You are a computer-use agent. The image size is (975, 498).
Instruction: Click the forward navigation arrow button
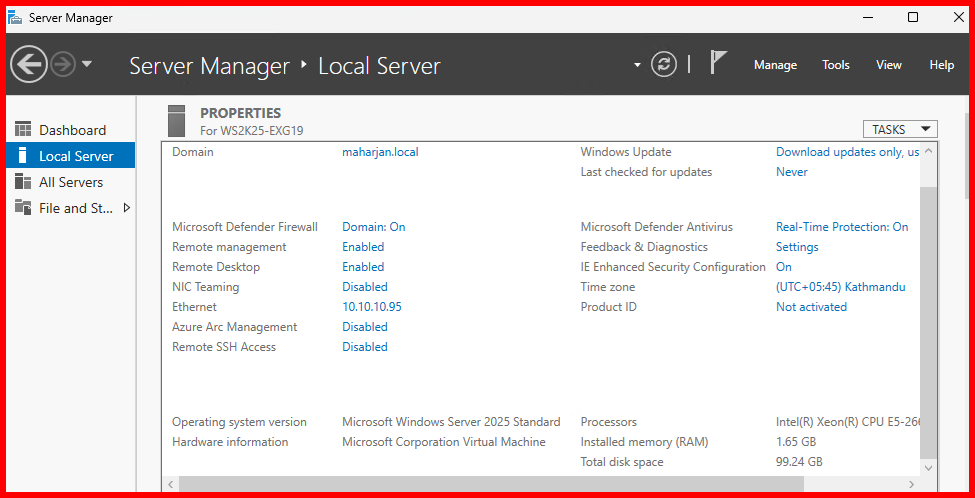pos(63,65)
